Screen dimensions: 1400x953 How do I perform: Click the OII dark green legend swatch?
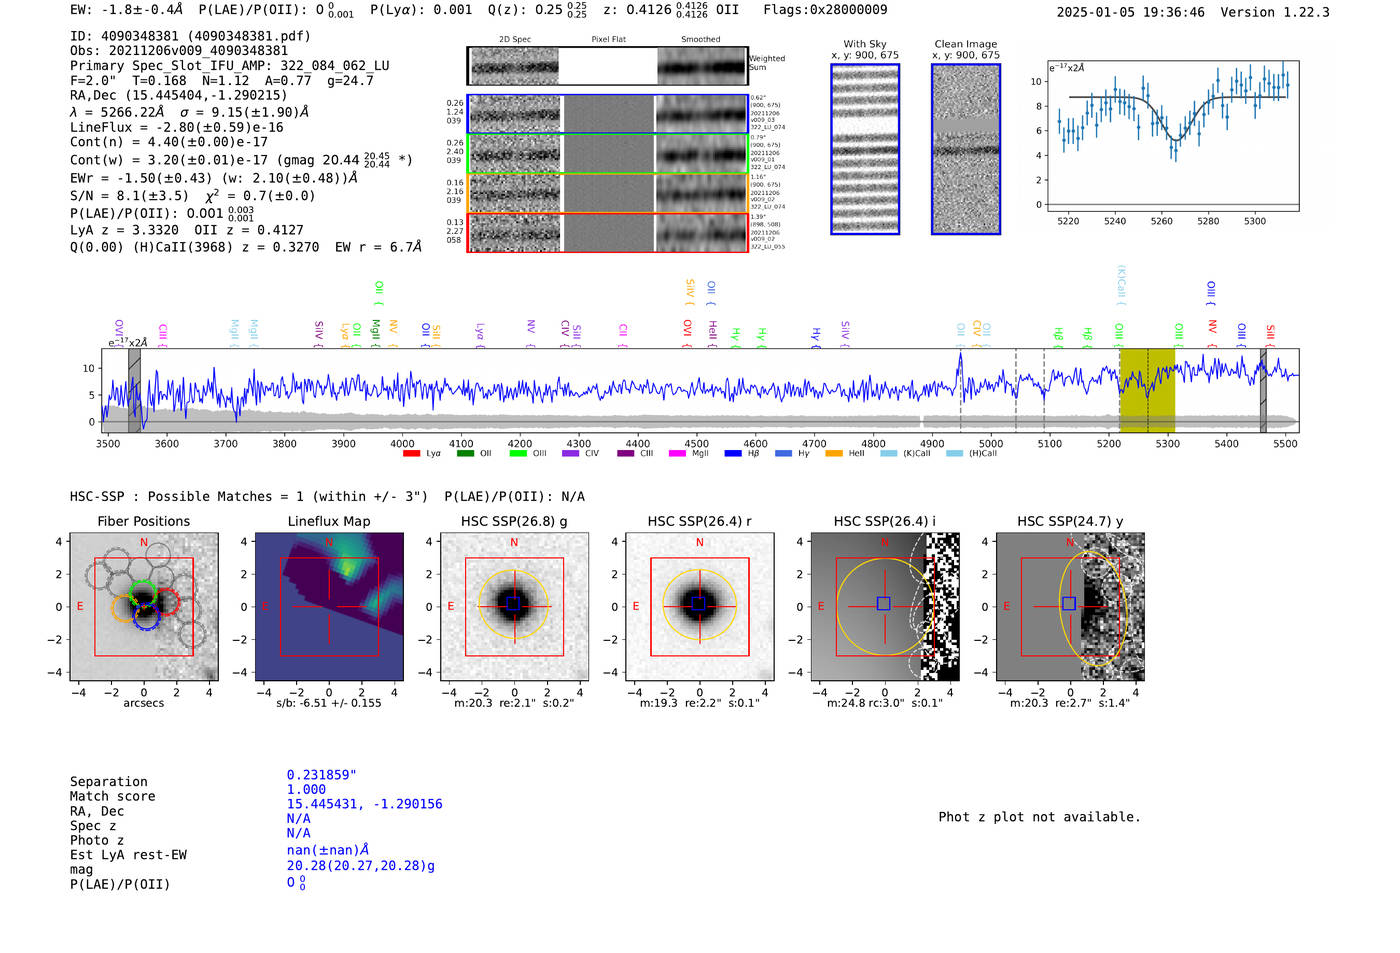465,454
